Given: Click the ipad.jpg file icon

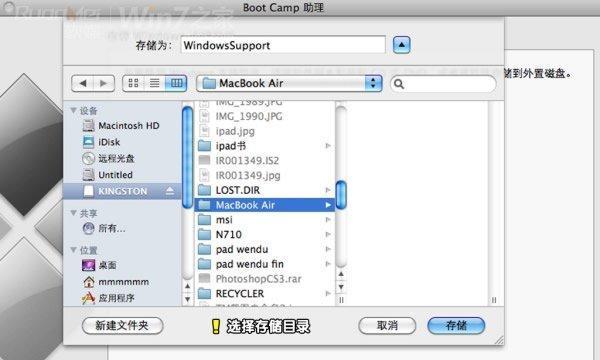Looking at the screenshot, I should pos(205,131).
